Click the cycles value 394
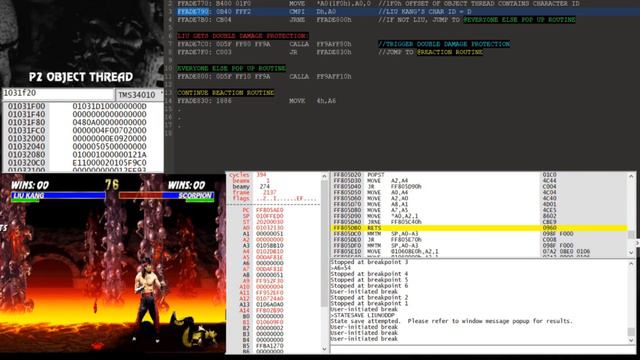640x360 pixels. pyautogui.click(x=261, y=175)
